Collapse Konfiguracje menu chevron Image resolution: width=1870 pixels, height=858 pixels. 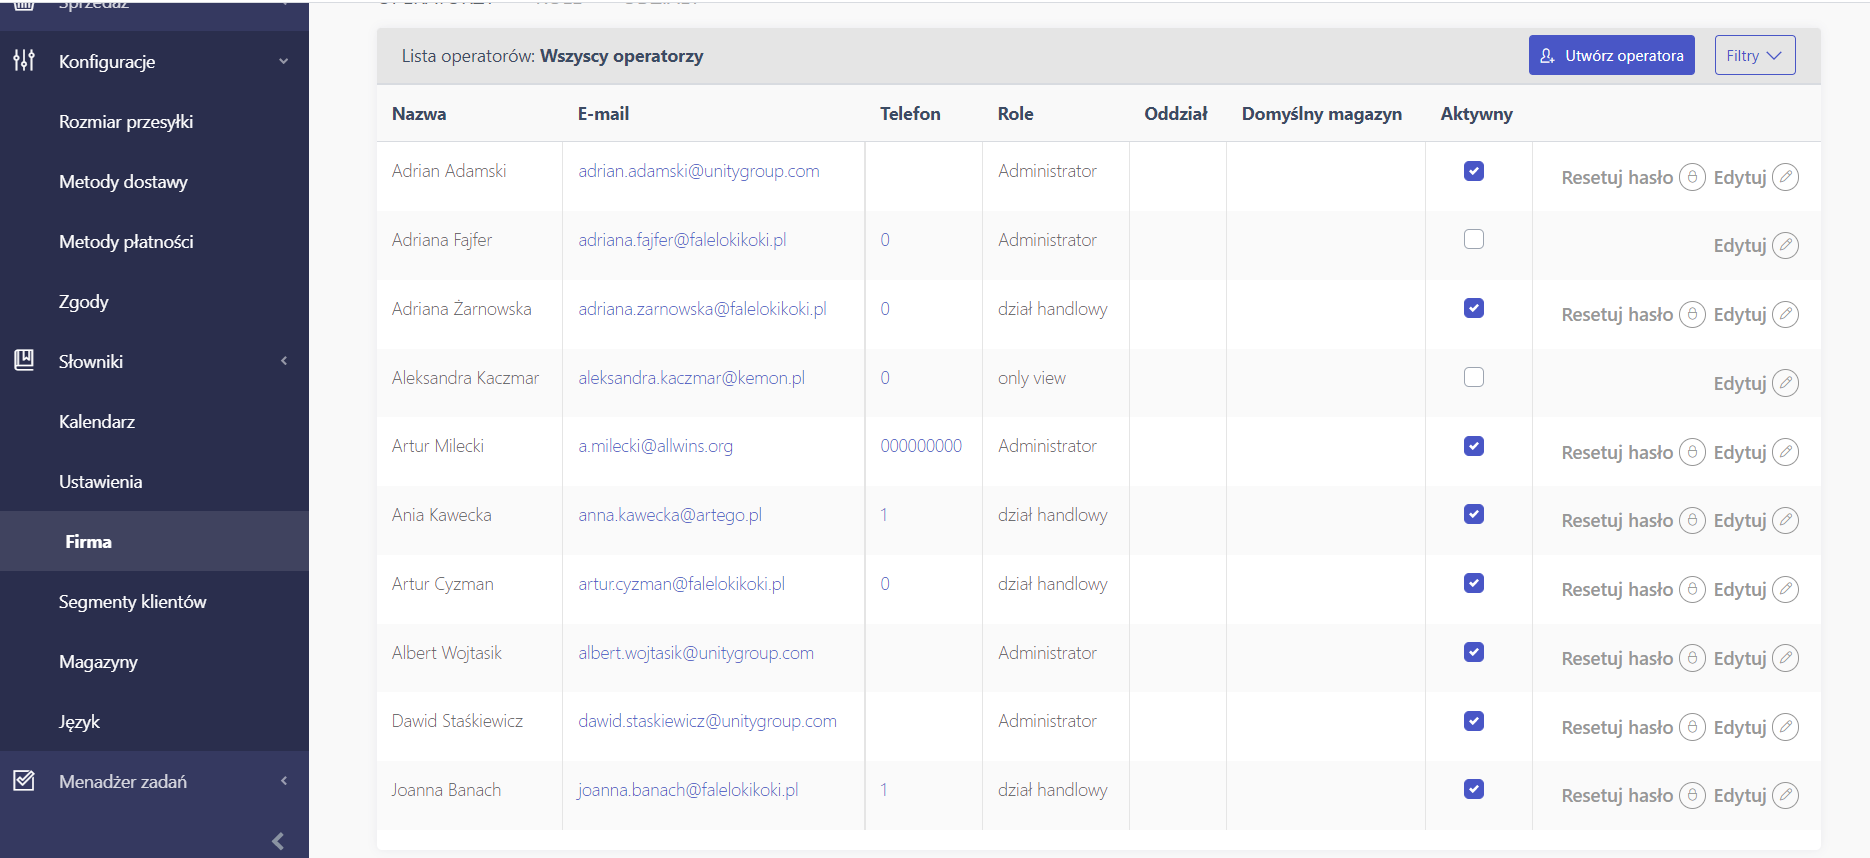coord(284,61)
